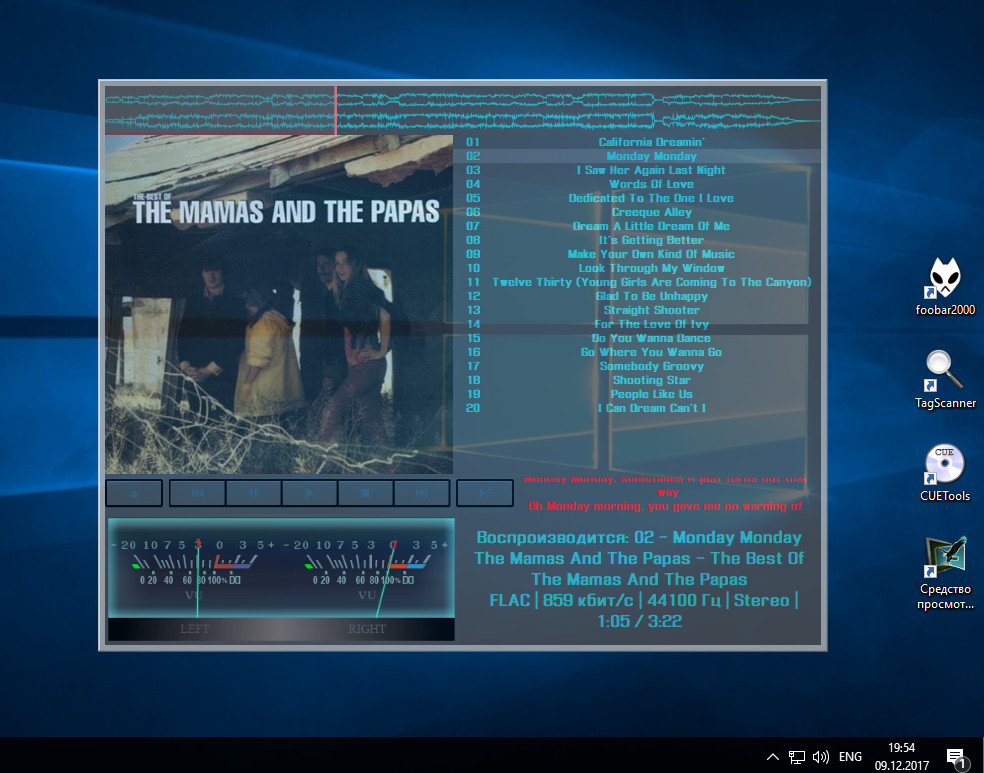
Task: Pause playback with the pause button
Action: coord(254,493)
